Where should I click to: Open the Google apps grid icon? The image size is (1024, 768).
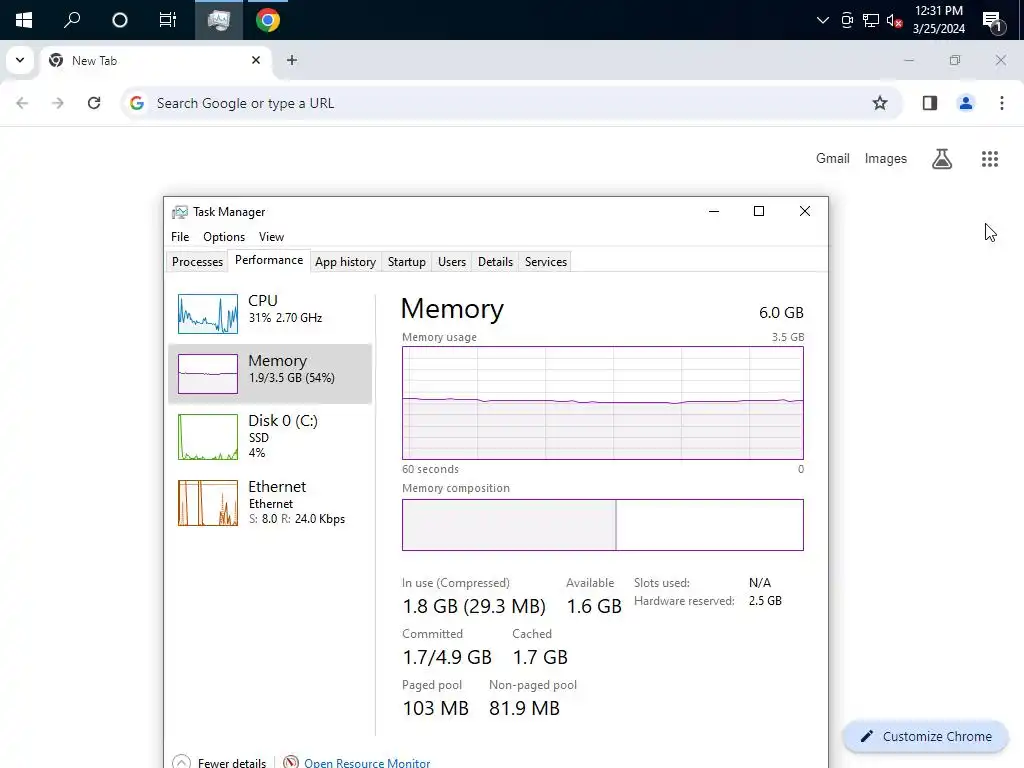tap(990, 159)
